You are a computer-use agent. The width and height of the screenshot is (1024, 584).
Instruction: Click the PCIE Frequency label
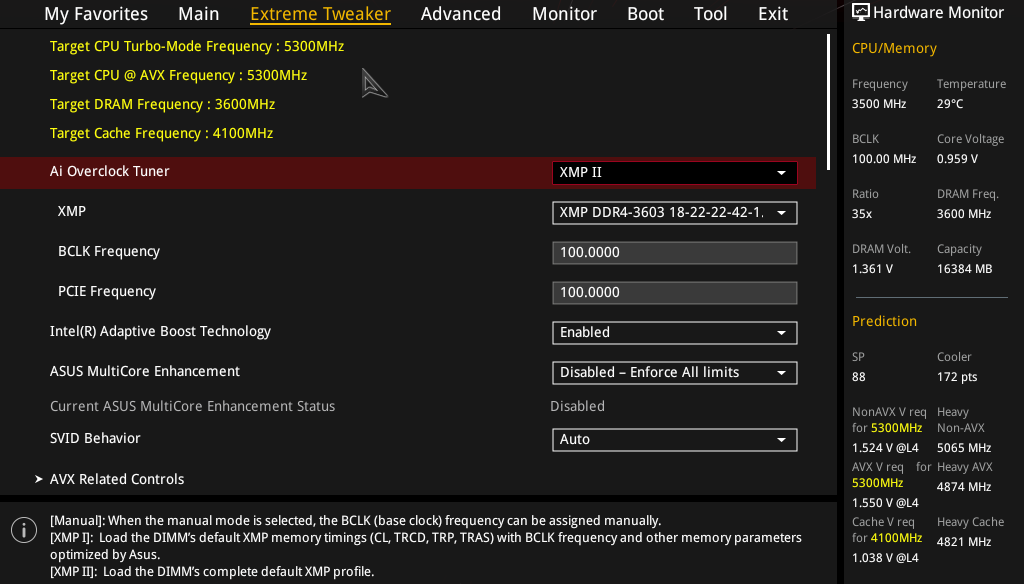tap(107, 291)
